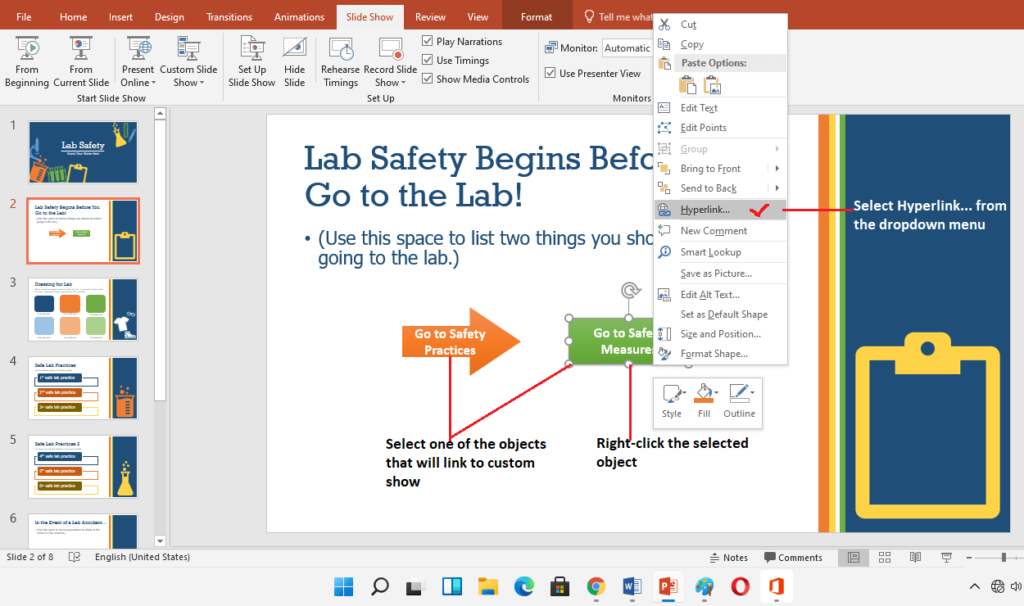
Task: Start slide show From Beginning
Action: coord(27,62)
